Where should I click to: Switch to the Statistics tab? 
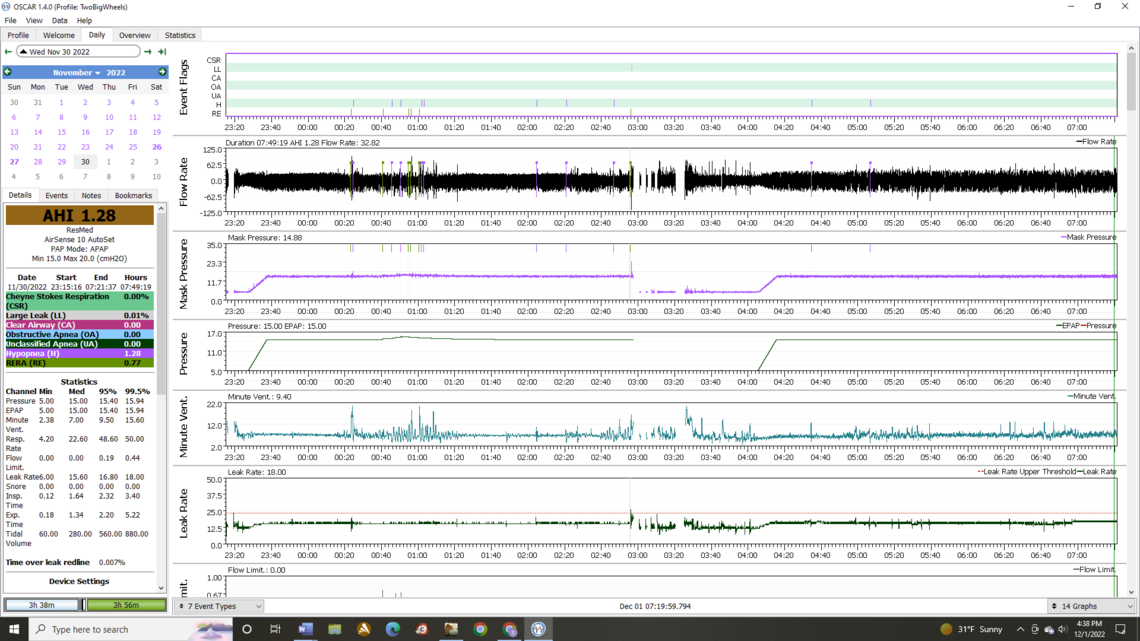point(180,35)
